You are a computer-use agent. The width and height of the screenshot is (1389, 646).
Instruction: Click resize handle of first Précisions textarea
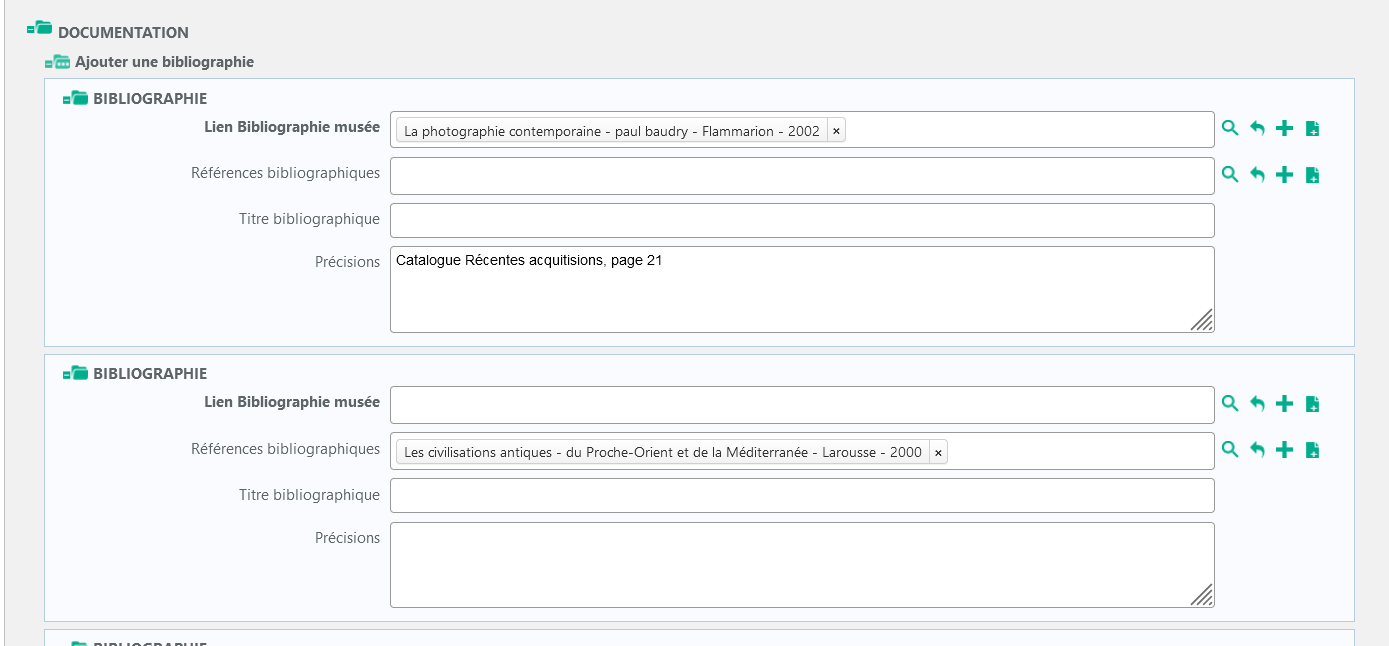pos(1202,319)
